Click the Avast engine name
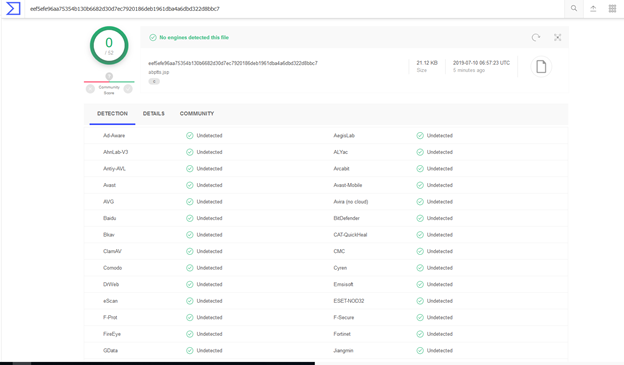The image size is (624, 365). [109, 185]
